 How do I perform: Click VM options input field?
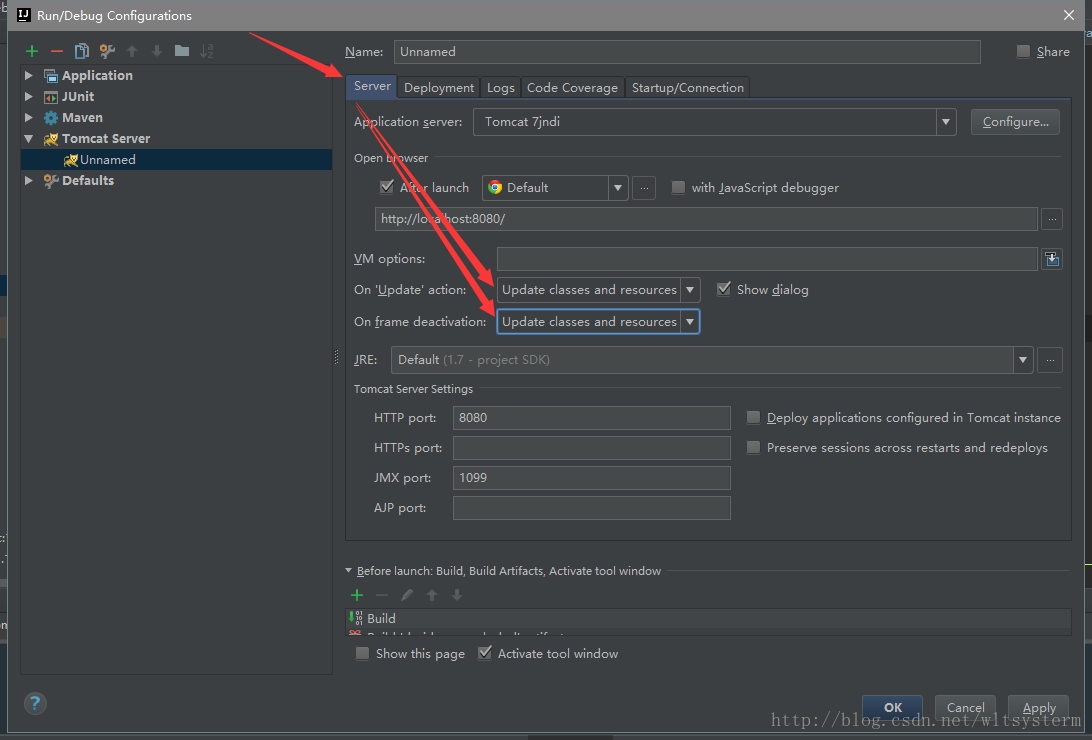(767, 259)
